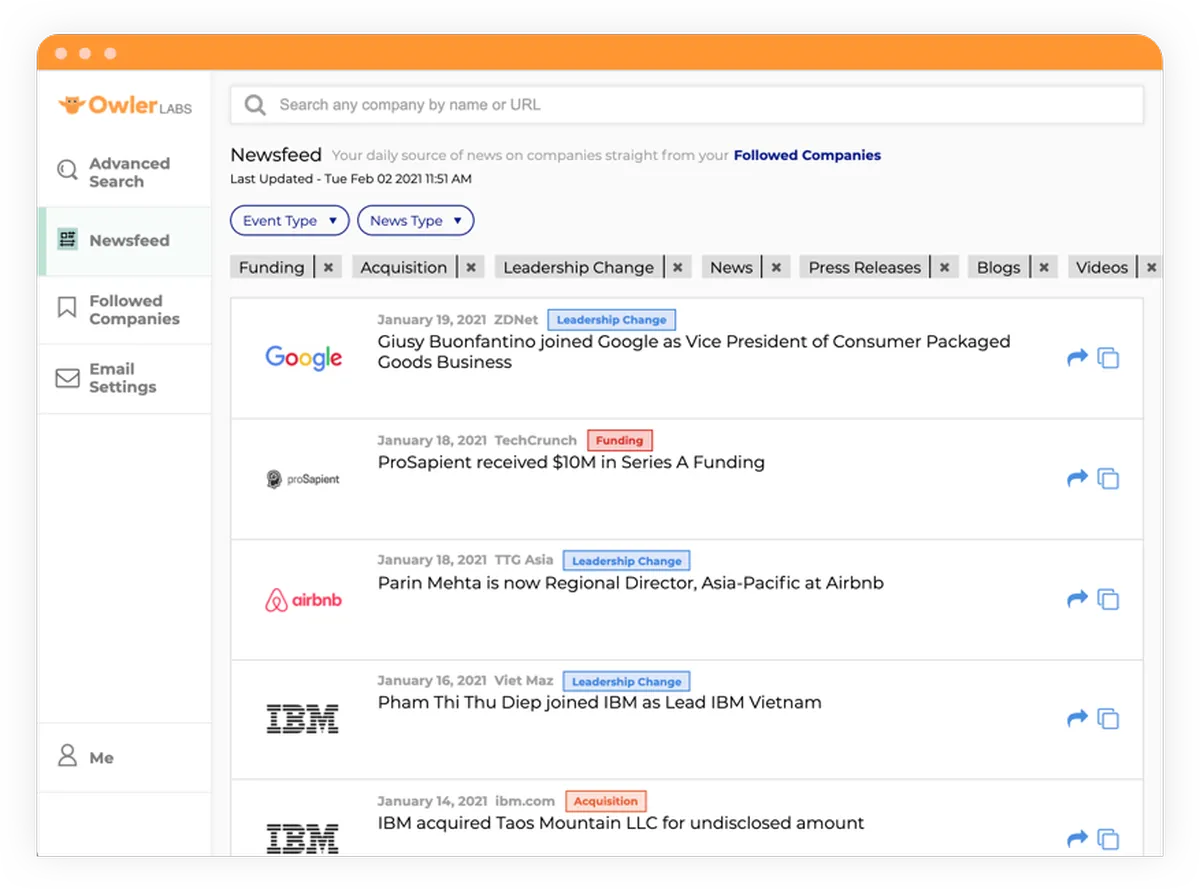This screenshot has height=889, width=1200.
Task: Click the proSapient company logo
Action: 304,479
